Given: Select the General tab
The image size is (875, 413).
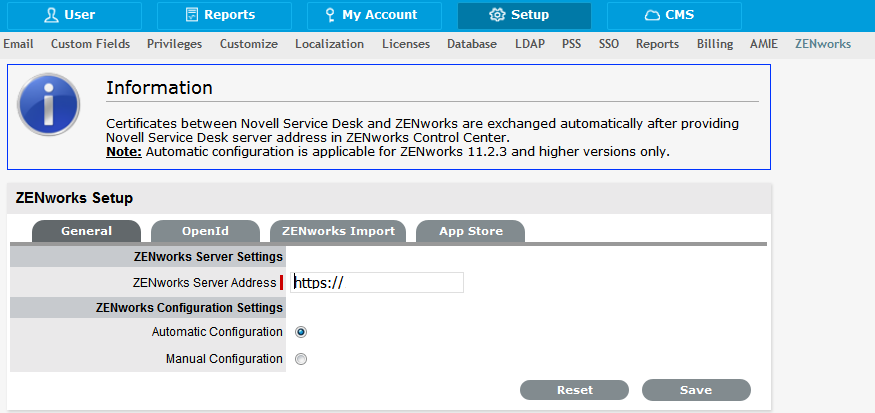Looking at the screenshot, I should [86, 231].
